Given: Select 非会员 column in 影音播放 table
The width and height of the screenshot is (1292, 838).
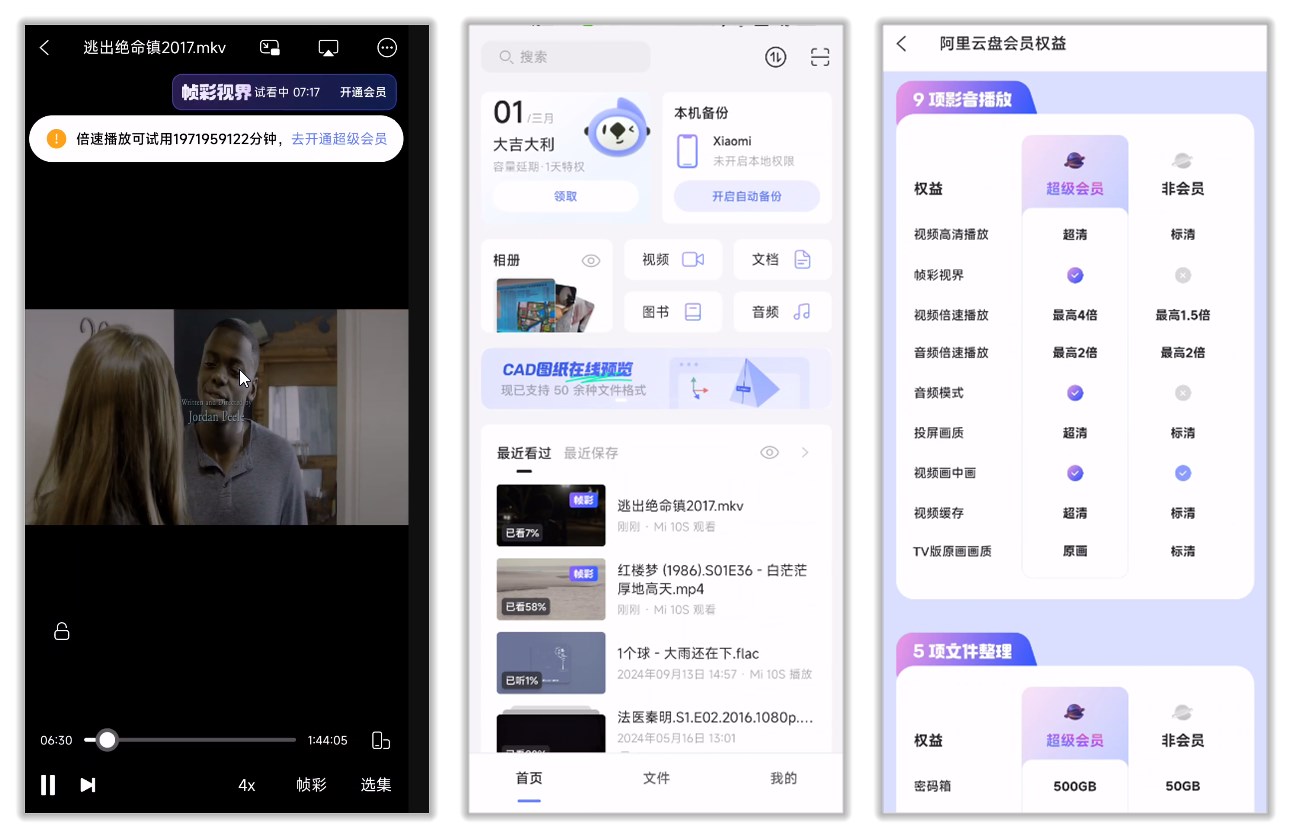Looking at the screenshot, I should [x=1183, y=175].
